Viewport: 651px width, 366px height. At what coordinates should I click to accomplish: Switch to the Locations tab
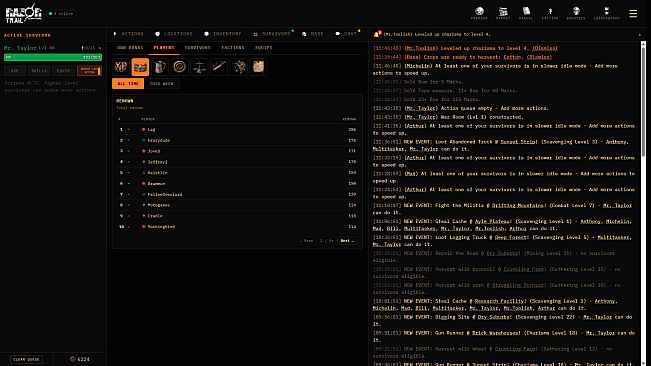(x=174, y=34)
